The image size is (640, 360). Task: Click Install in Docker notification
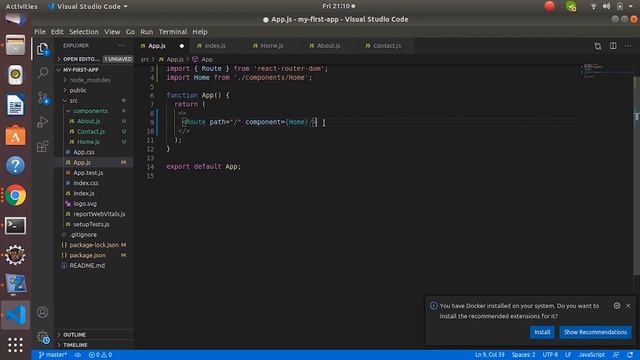pyautogui.click(x=542, y=332)
